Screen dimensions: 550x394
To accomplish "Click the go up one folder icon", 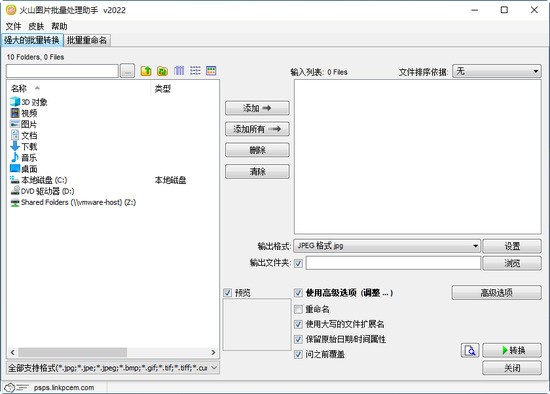I will coord(146,71).
